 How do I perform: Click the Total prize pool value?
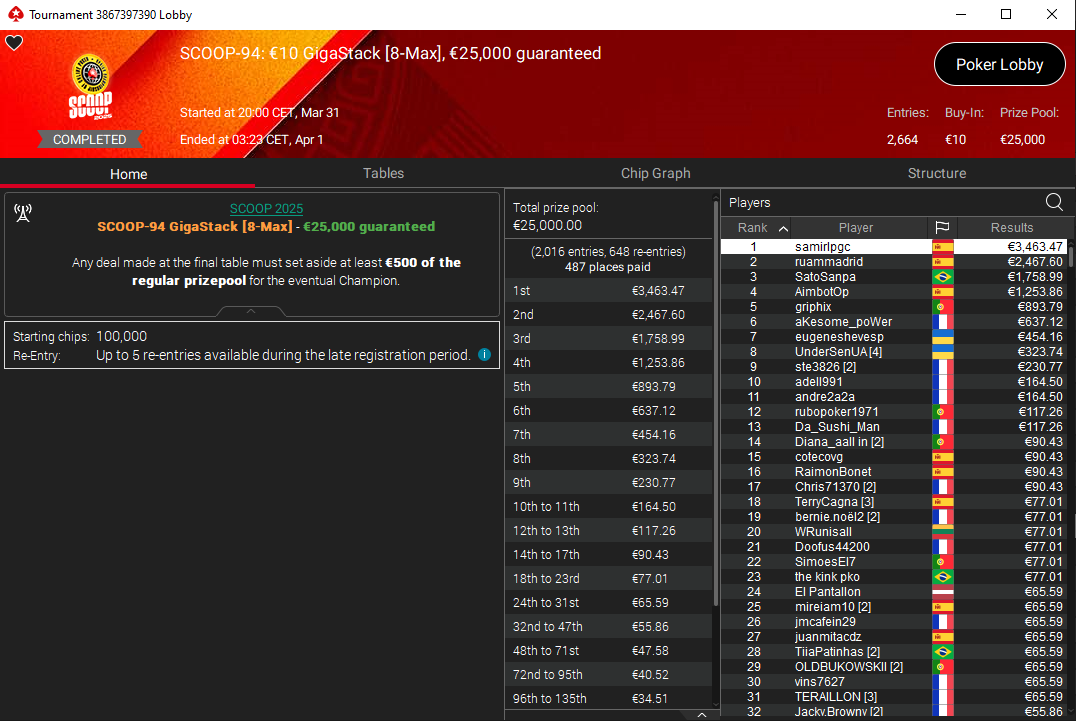(x=548, y=226)
